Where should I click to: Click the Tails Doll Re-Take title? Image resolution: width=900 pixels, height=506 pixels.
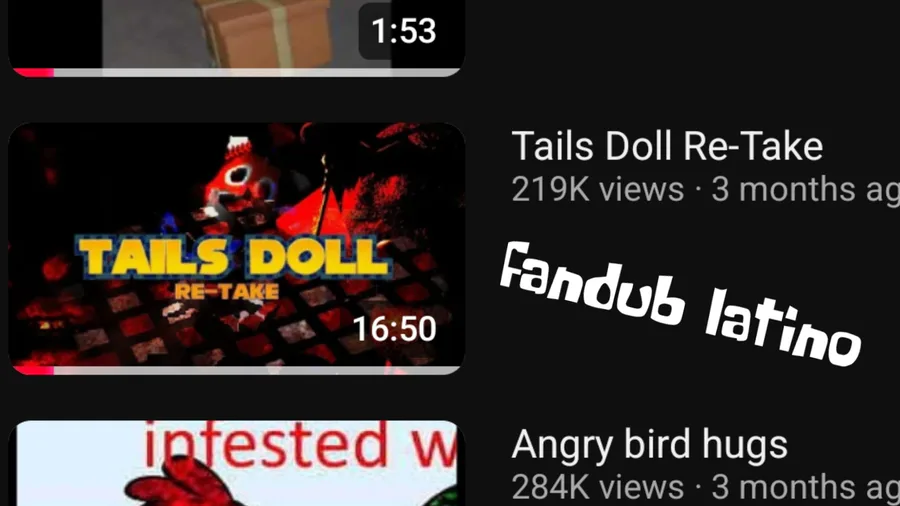point(667,146)
